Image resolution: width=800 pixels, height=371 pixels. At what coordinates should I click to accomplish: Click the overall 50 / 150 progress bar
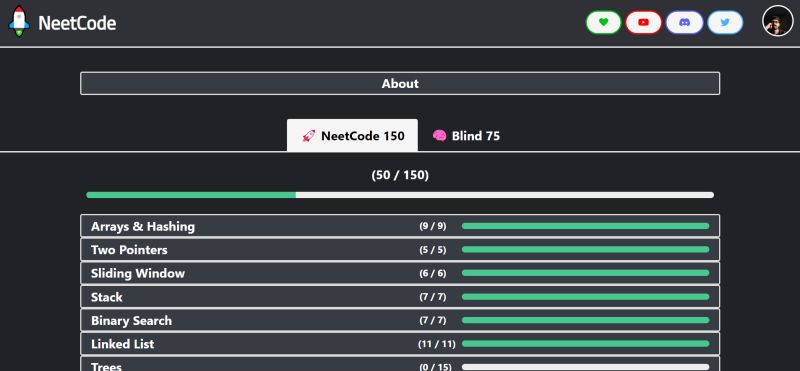(400, 195)
